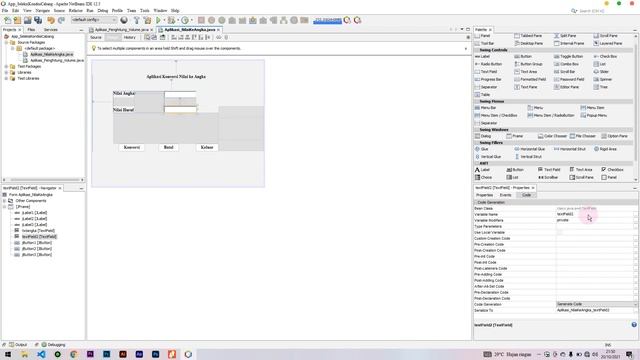Select the Table palette item
The image size is (640, 360).
pyautogui.click(x=482, y=94)
